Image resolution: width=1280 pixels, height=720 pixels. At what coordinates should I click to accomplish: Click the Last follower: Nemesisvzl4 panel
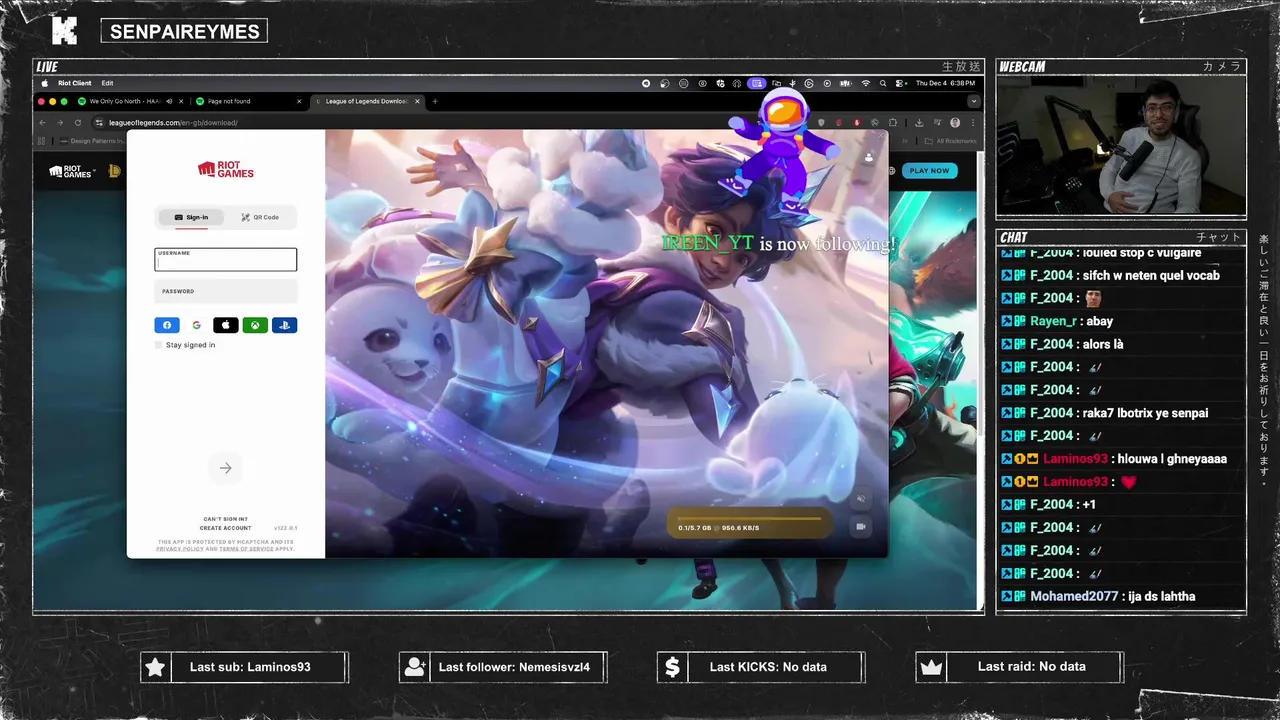[x=503, y=667]
